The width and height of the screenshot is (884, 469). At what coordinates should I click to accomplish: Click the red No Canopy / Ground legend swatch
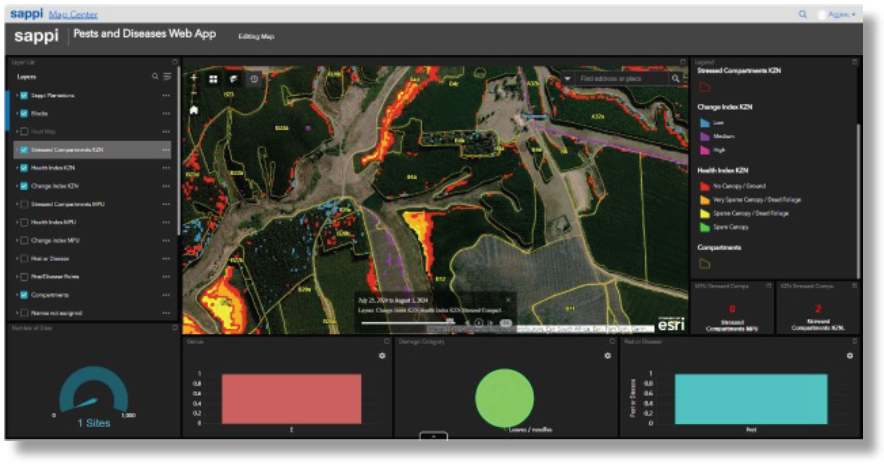tap(704, 186)
